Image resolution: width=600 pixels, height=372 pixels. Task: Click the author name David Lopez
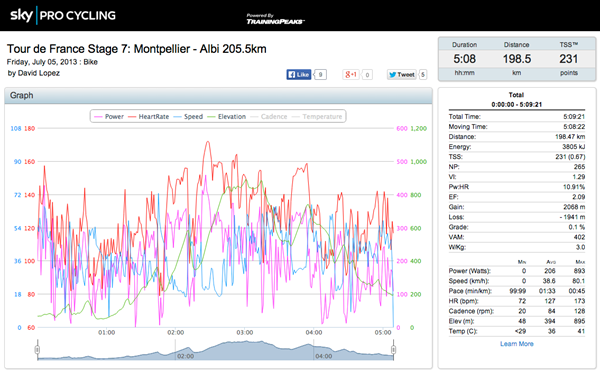39,73
